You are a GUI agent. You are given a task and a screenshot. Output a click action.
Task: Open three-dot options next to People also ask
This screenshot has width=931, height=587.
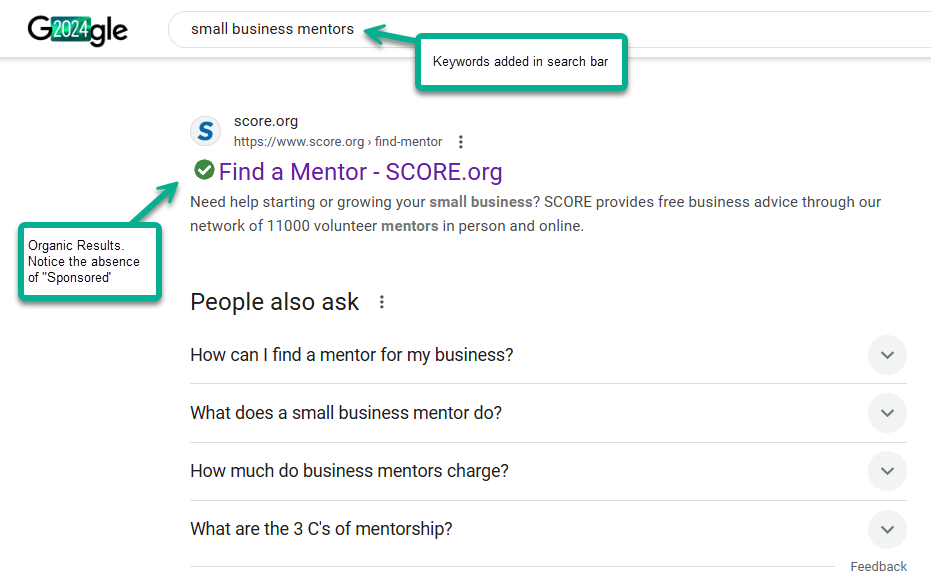click(382, 302)
